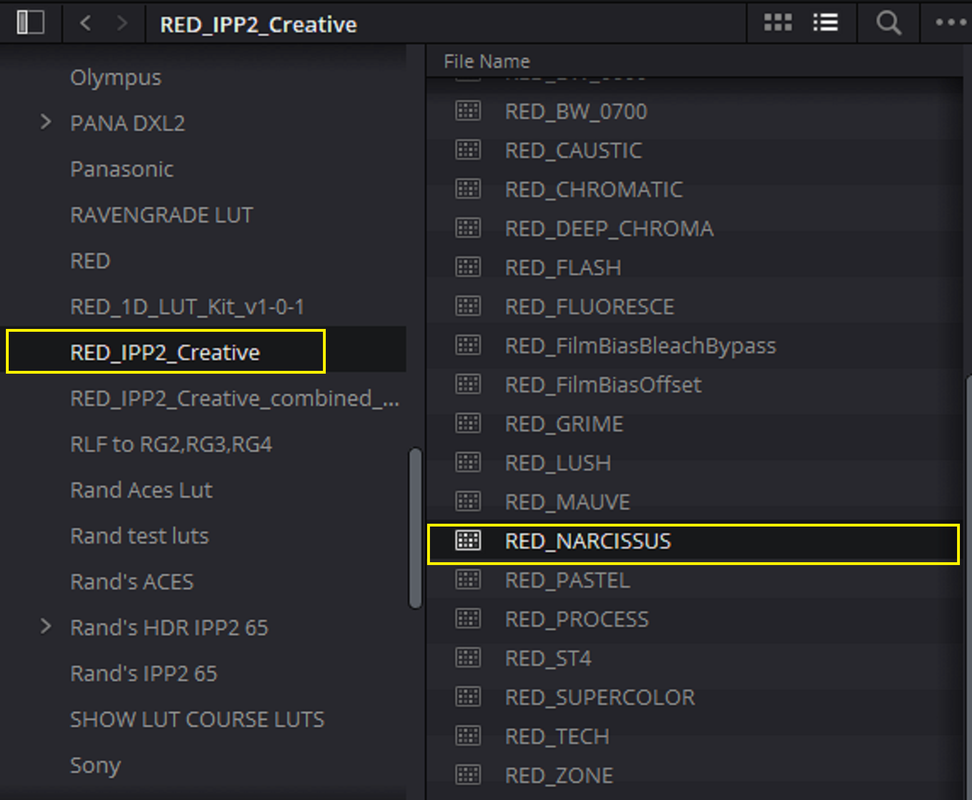Select Rand's HDR IPP2 65 folder label
This screenshot has height=800, width=972.
click(169, 627)
